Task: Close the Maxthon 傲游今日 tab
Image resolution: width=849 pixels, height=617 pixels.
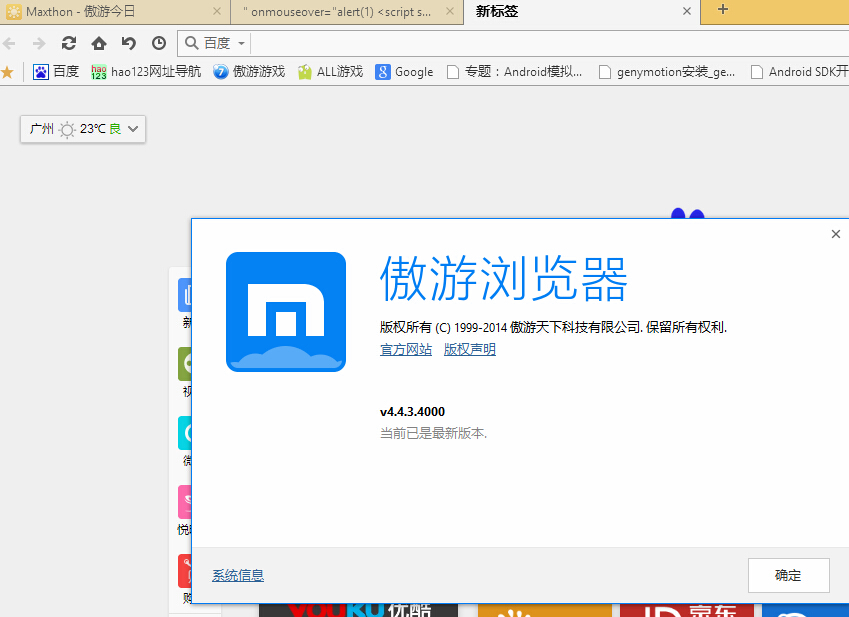Action: click(217, 11)
